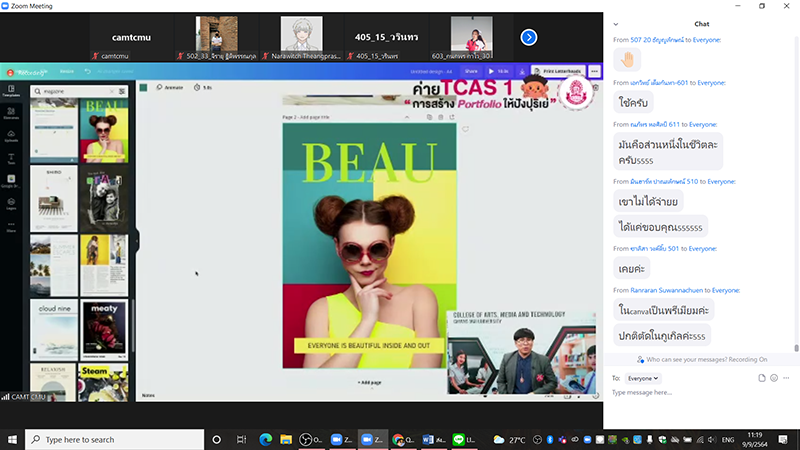Open the chat recipient Everyone dropdown
This screenshot has height=450, width=800.
click(x=642, y=378)
